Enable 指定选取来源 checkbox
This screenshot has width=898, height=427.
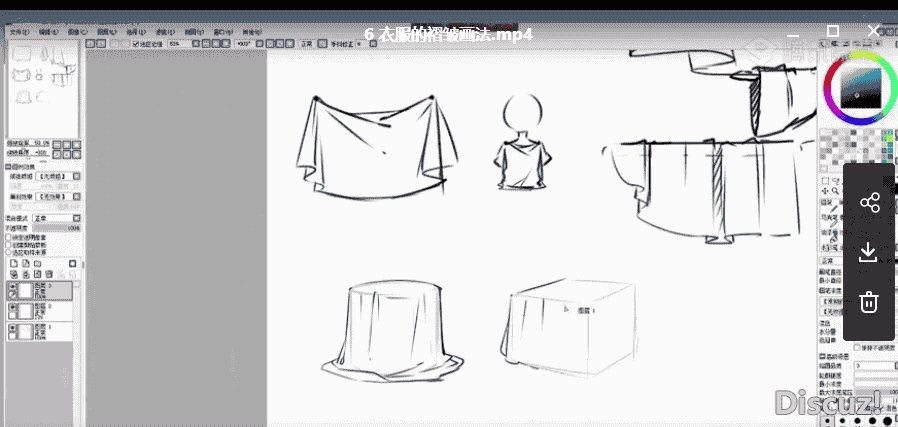point(8,252)
